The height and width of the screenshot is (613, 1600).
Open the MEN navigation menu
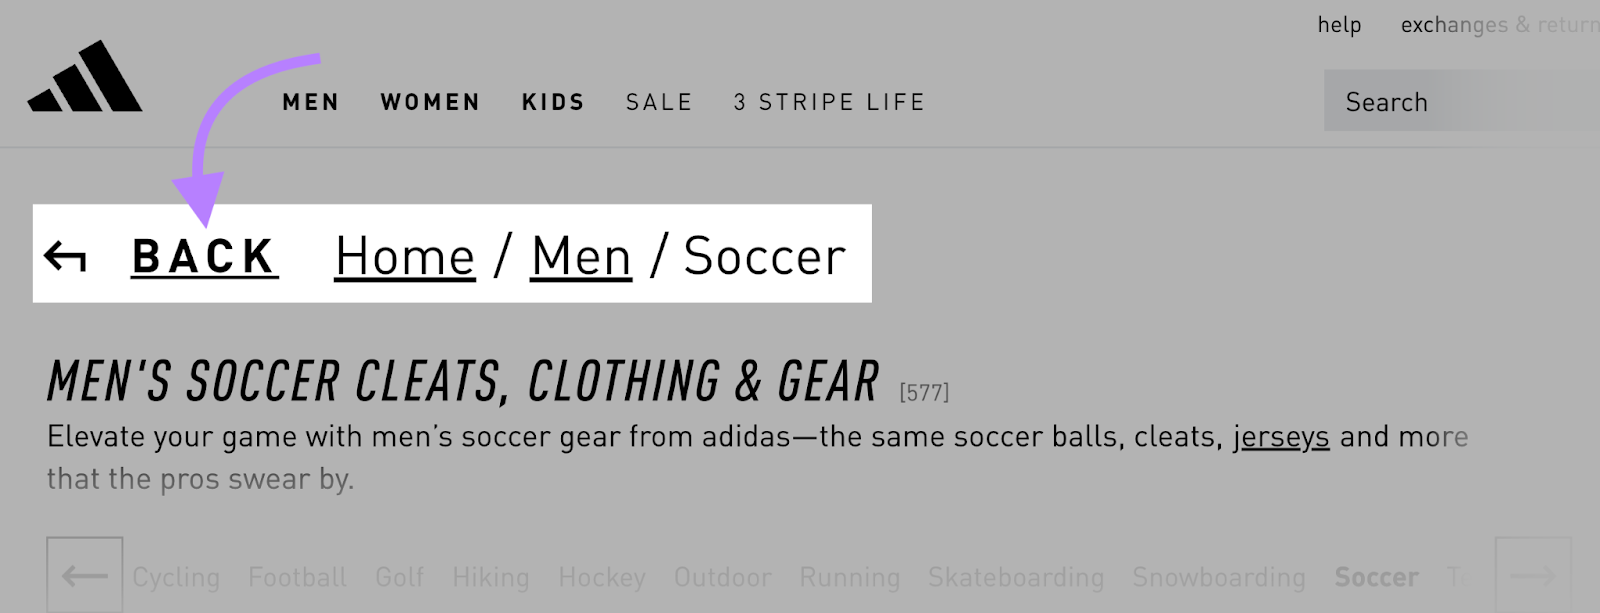tap(311, 102)
